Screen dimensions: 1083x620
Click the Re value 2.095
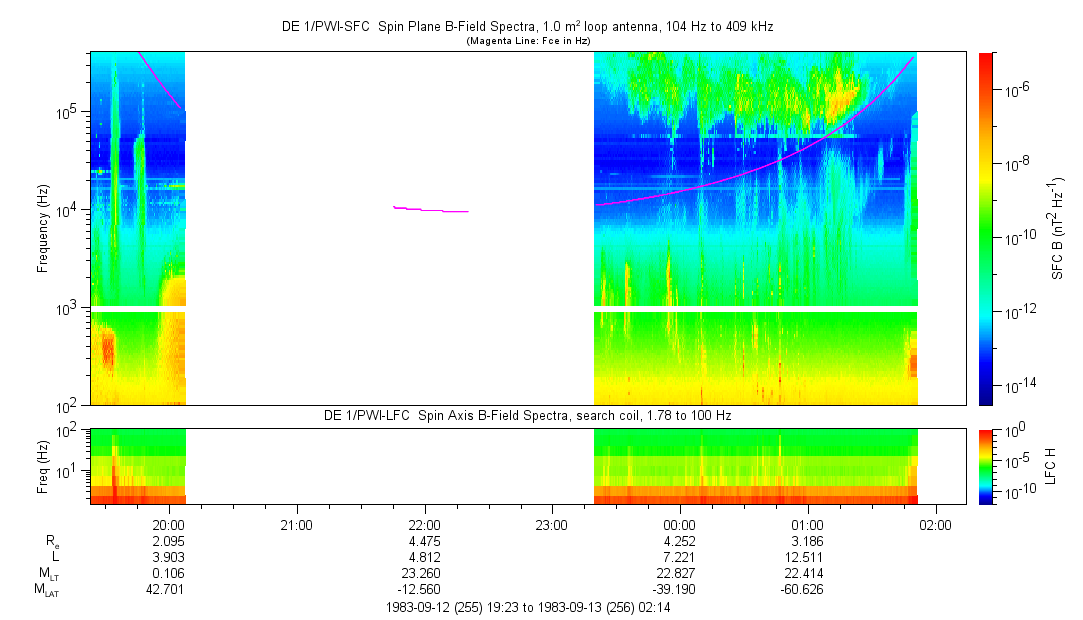point(169,540)
